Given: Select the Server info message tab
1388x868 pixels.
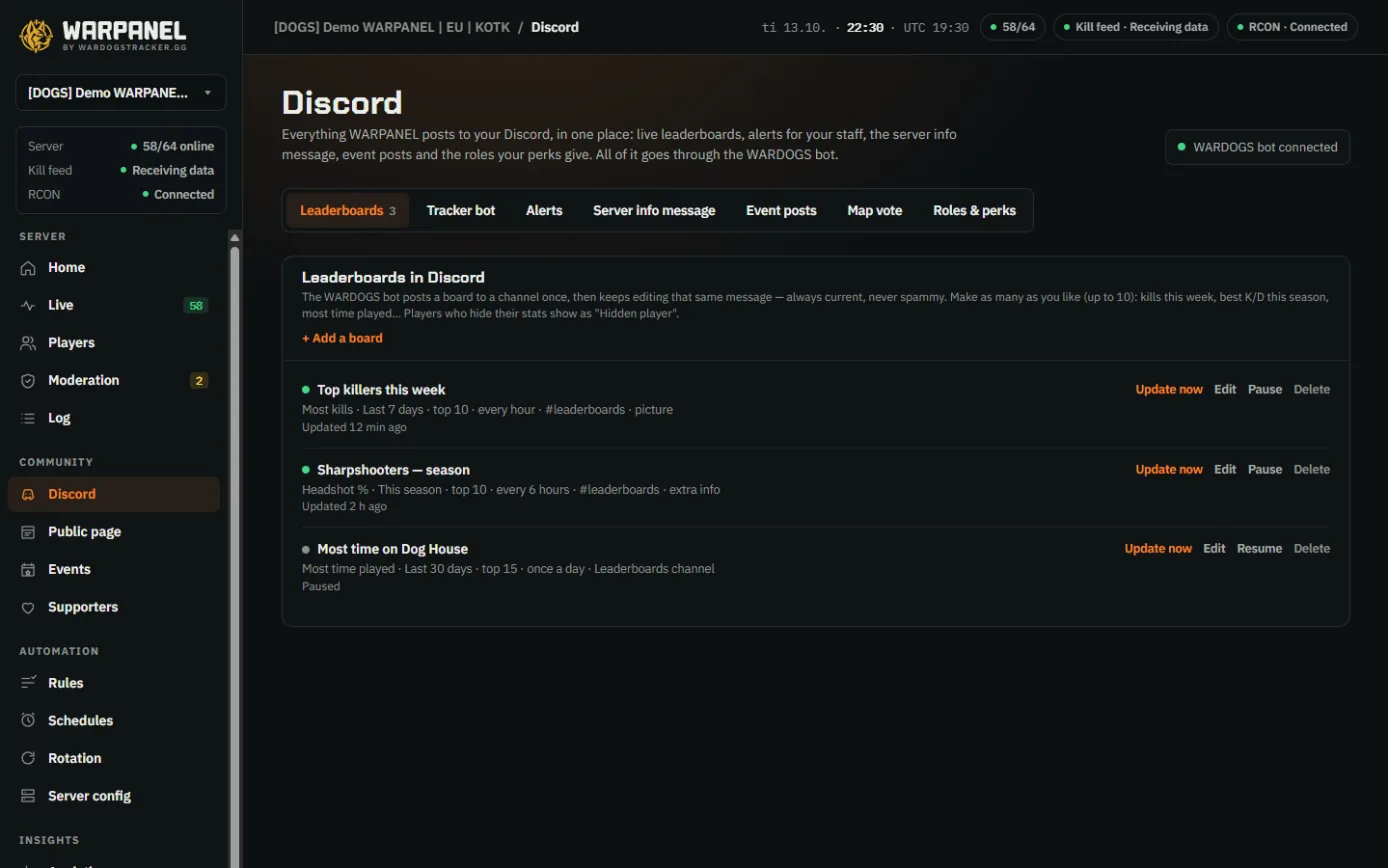Looking at the screenshot, I should tap(654, 211).
